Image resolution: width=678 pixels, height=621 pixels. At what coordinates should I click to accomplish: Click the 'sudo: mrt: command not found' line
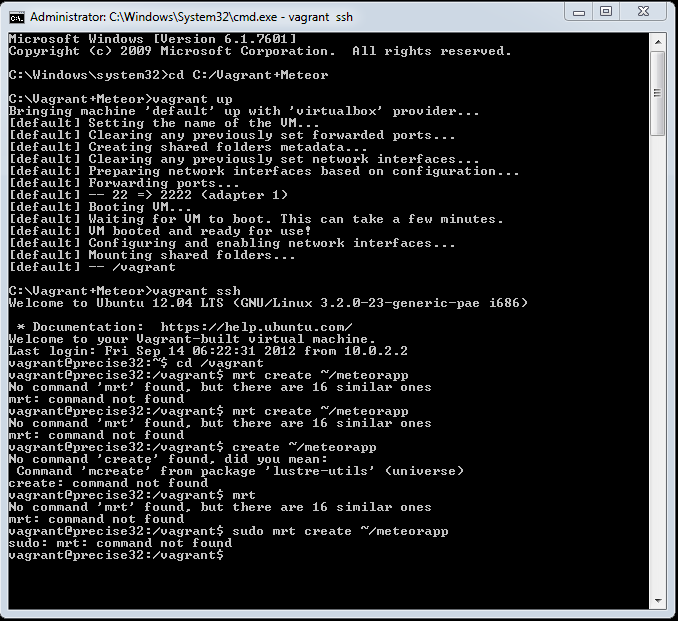pyautogui.click(x=120, y=543)
